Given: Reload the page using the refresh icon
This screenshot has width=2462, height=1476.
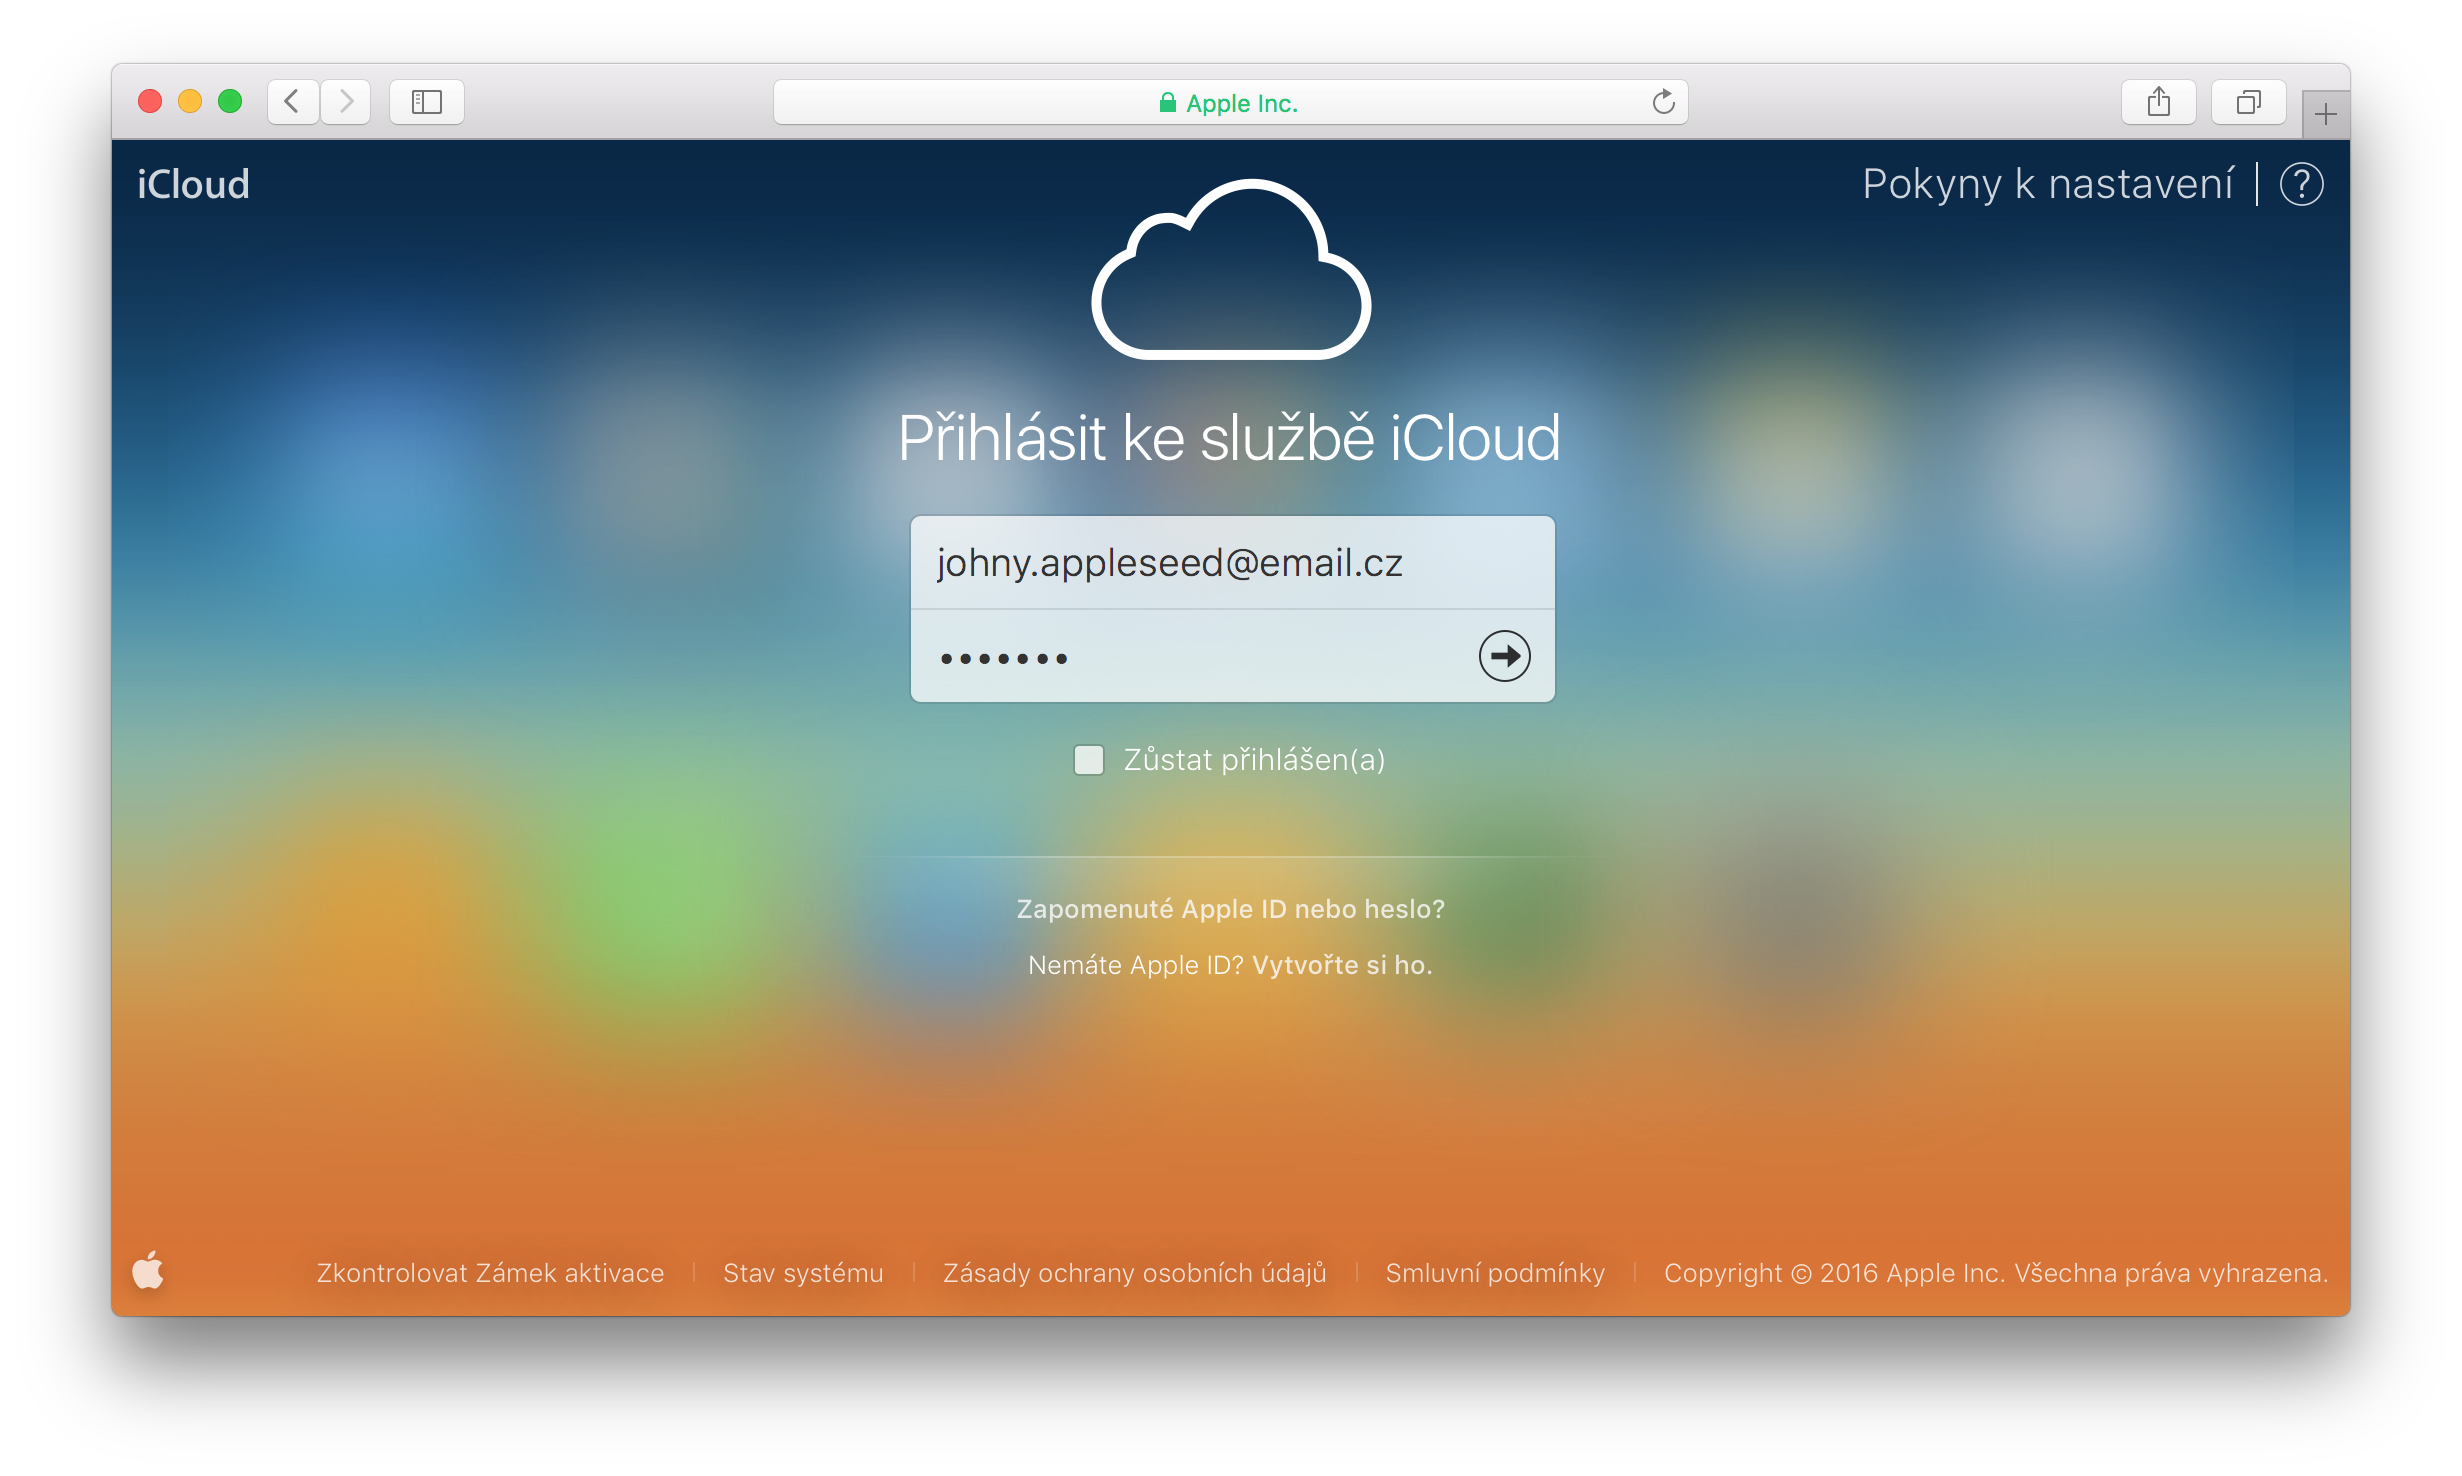Looking at the screenshot, I should [x=1663, y=102].
